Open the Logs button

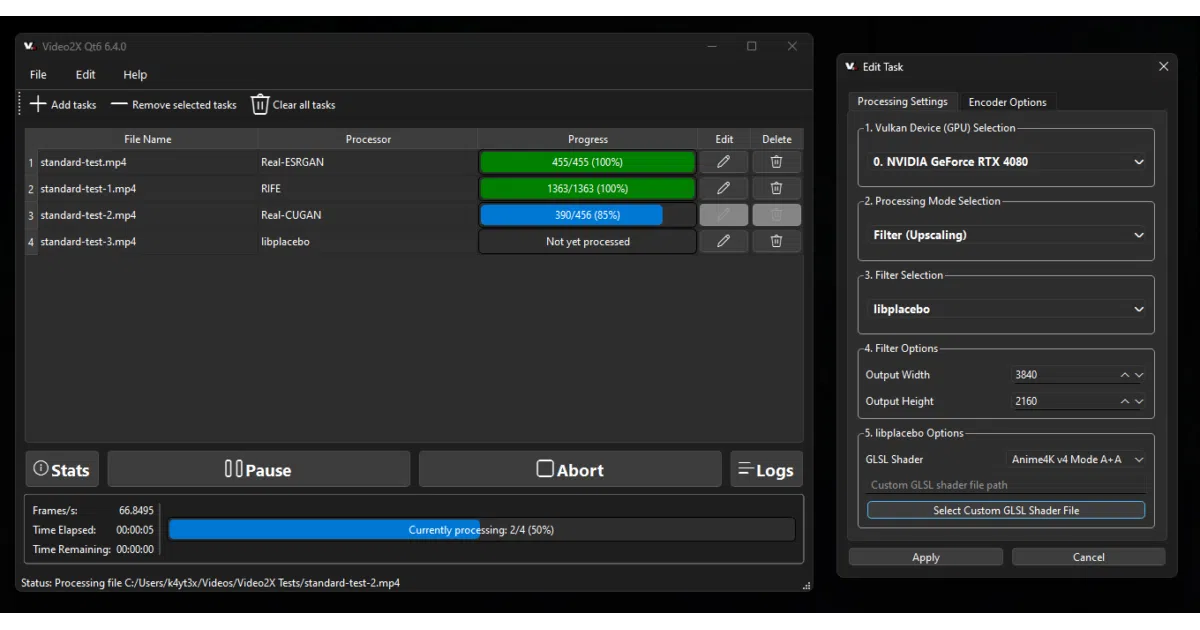(x=767, y=469)
